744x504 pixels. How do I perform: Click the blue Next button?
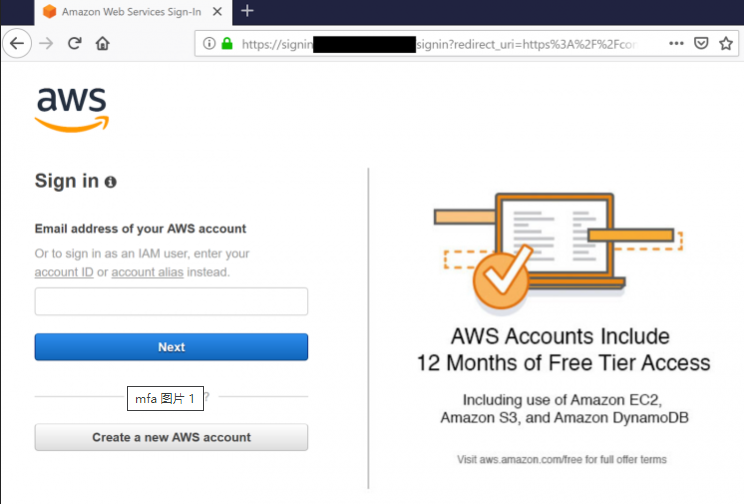[x=171, y=347]
